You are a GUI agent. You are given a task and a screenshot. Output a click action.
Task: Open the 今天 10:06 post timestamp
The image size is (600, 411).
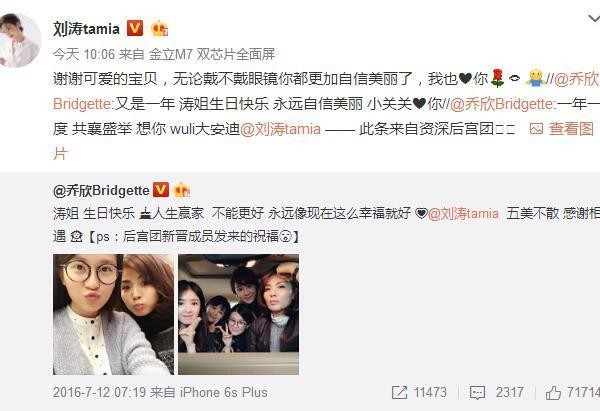coord(84,54)
